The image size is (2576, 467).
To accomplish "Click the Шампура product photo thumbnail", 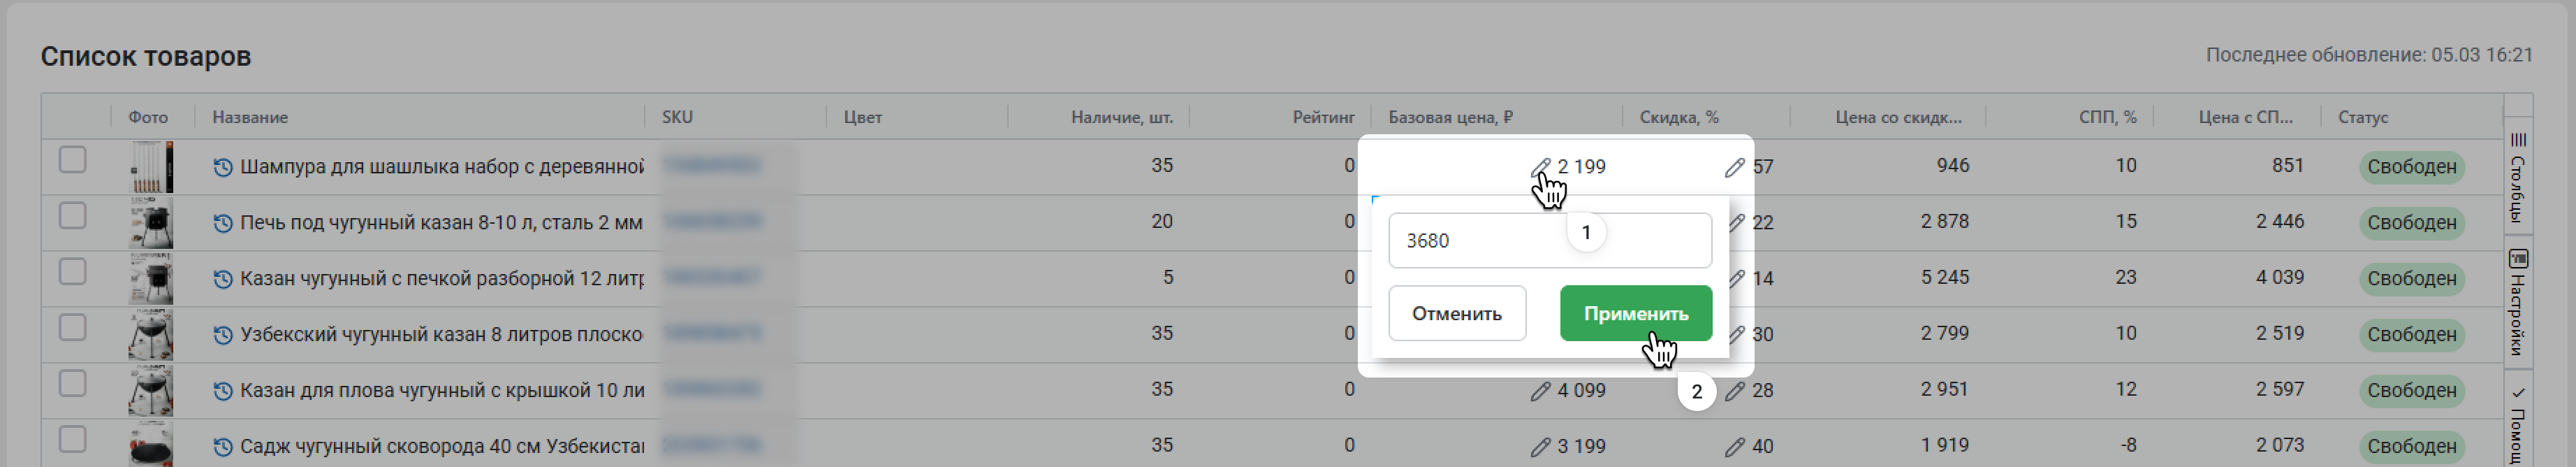I will (x=151, y=167).
